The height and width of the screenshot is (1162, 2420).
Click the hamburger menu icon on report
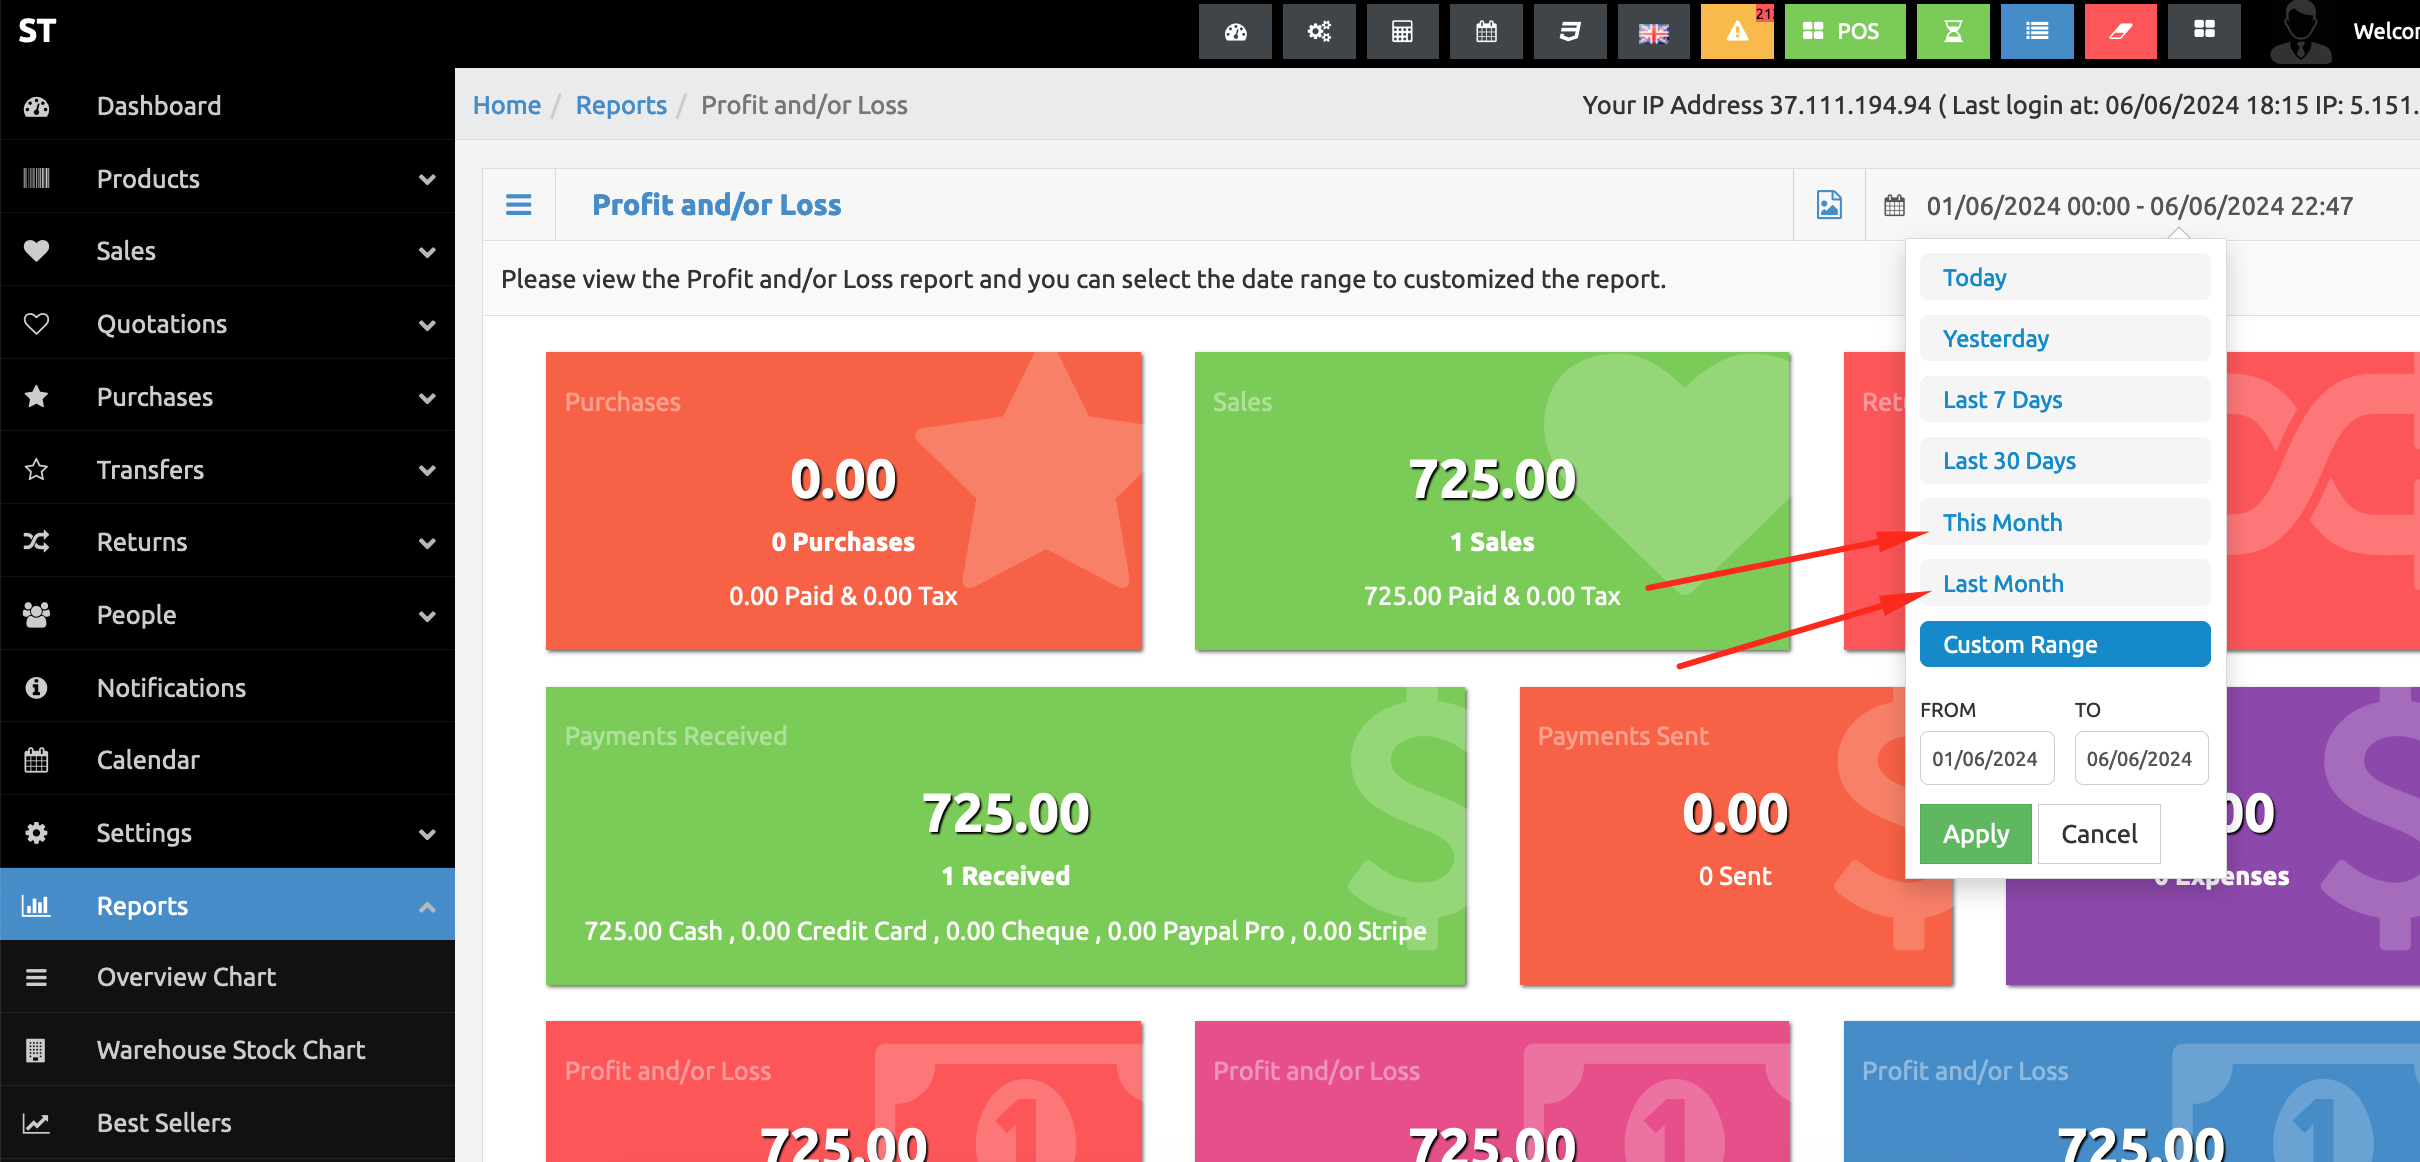(x=519, y=204)
